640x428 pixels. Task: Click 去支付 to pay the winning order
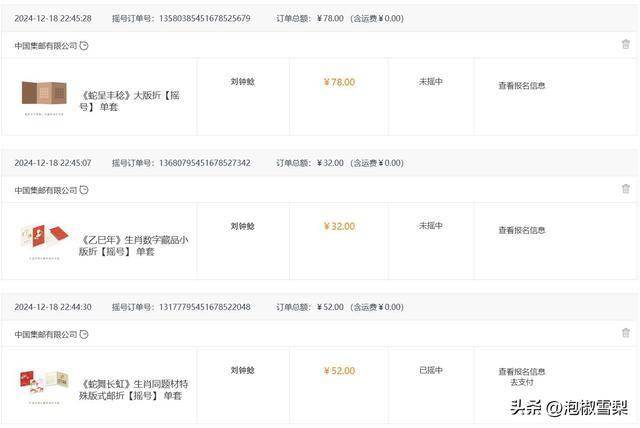click(522, 382)
